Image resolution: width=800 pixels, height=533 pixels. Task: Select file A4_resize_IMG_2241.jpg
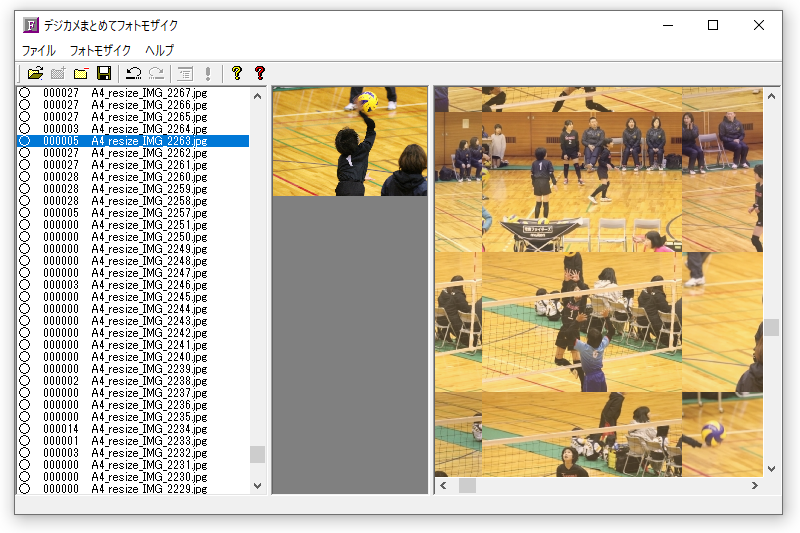pyautogui.click(x=149, y=344)
